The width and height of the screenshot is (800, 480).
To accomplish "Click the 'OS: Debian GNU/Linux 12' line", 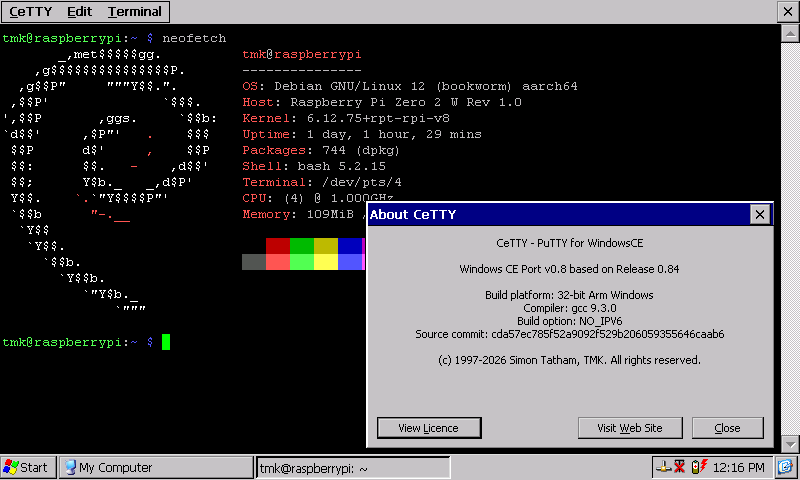I will tap(410, 86).
